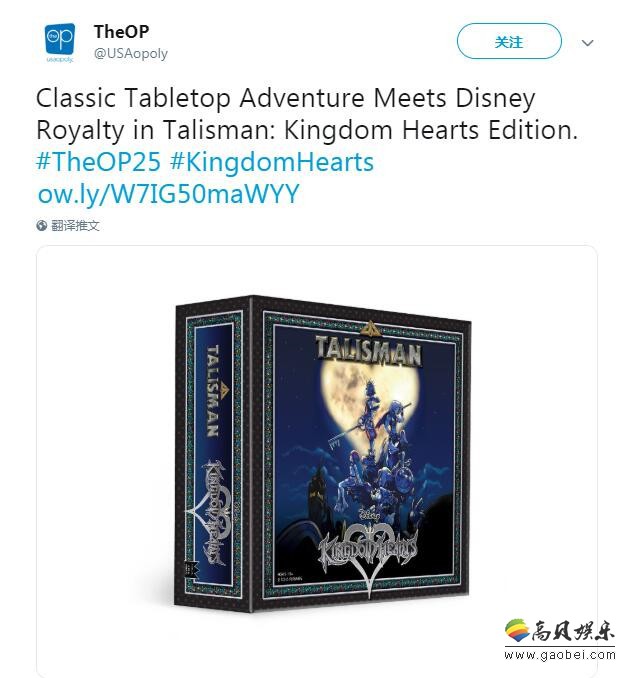631x678 pixels.
Task: Click the Talisman title on box front
Action: pyautogui.click(x=368, y=351)
